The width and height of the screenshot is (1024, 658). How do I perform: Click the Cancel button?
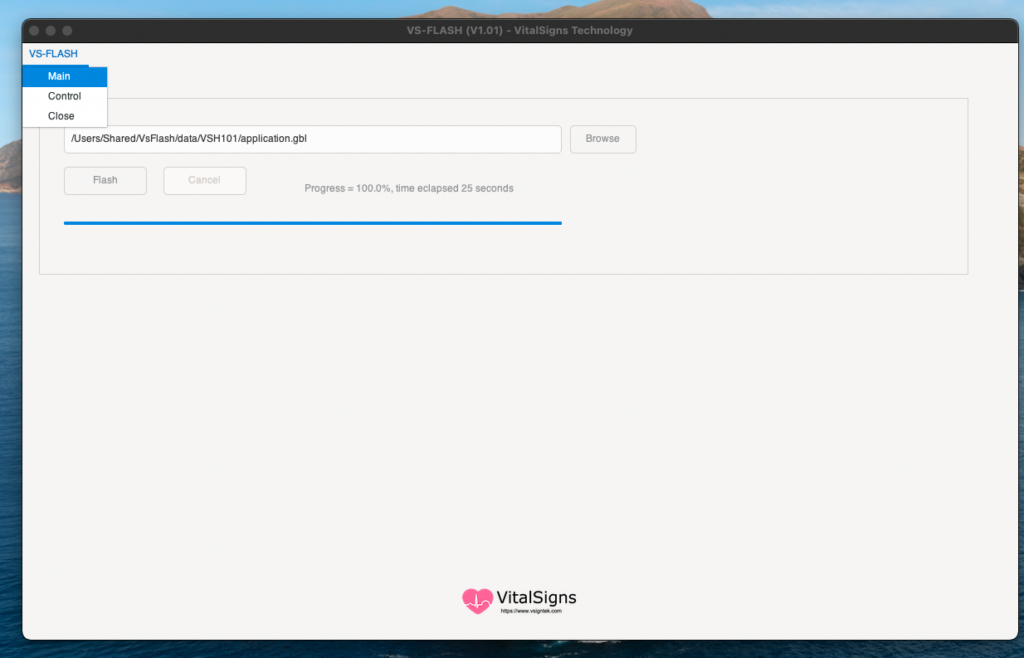[204, 180]
